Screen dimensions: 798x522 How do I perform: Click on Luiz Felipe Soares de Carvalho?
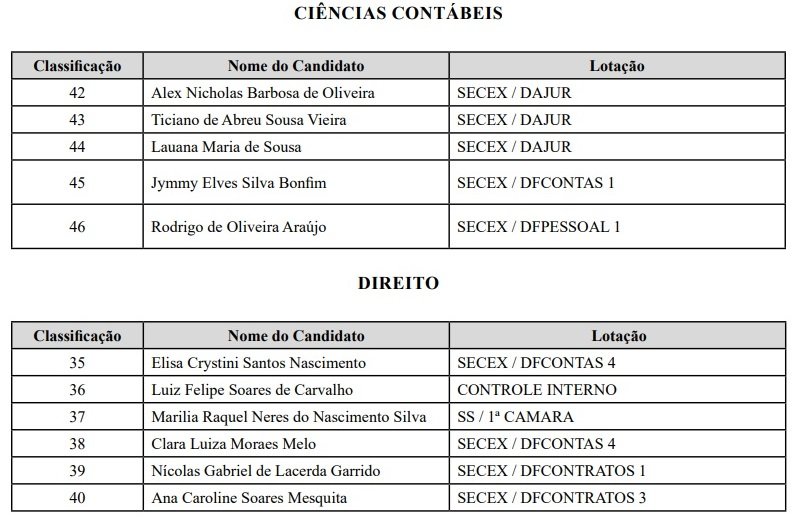tap(252, 390)
